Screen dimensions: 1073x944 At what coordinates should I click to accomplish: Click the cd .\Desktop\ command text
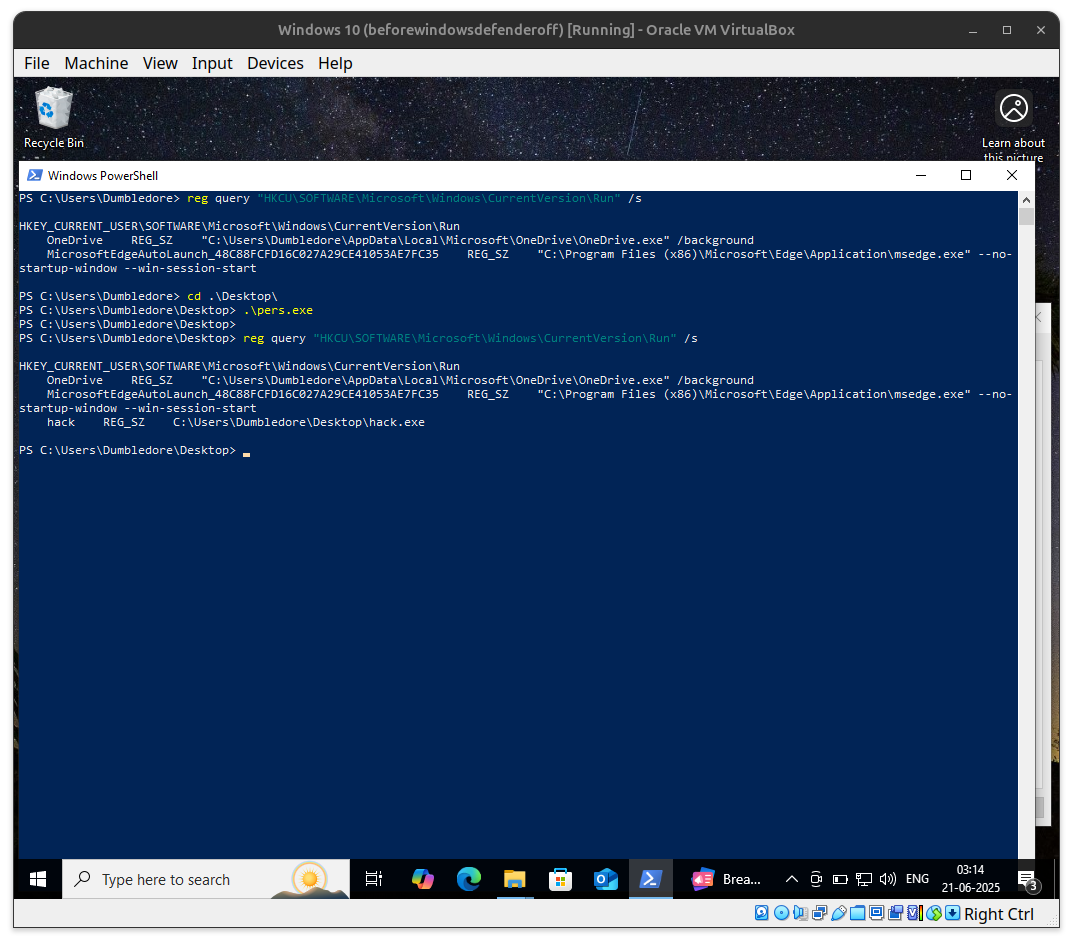tap(232, 296)
